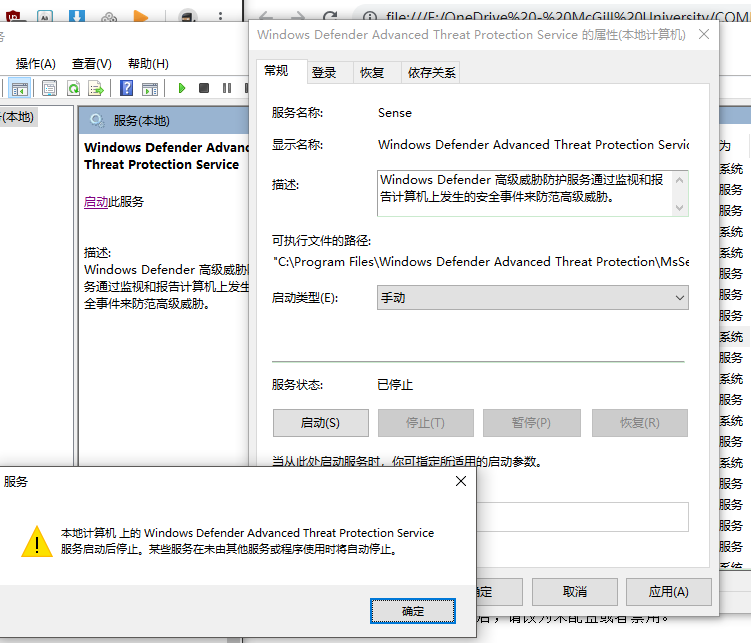Click the 已停止 service status text
Image resolution: width=751 pixels, height=643 pixels.
coord(395,385)
